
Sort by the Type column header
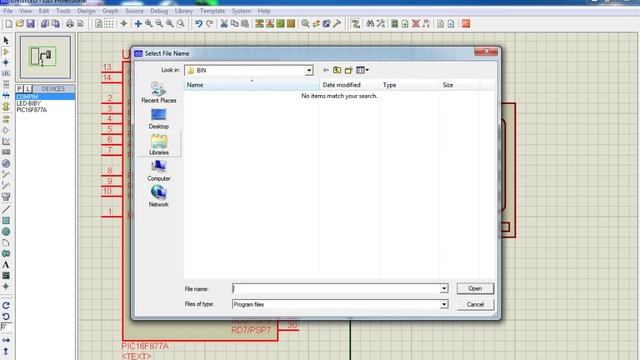(x=409, y=85)
